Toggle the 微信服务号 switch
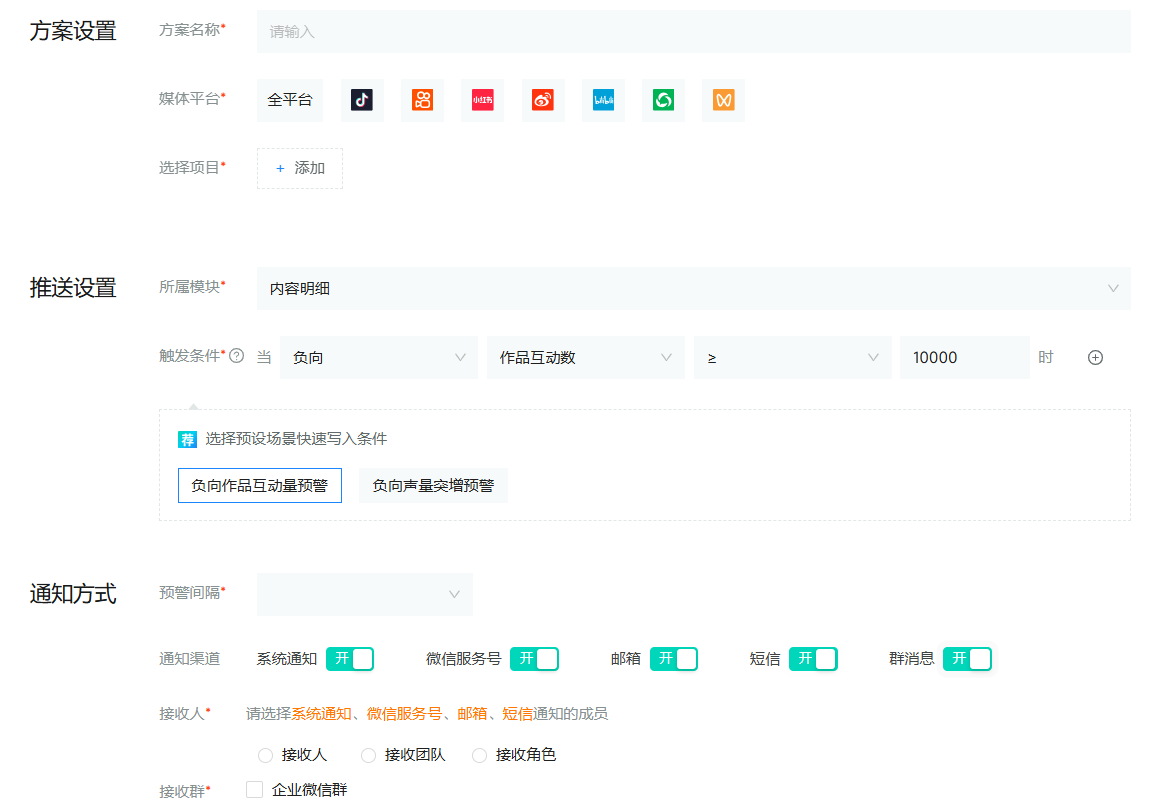1149x805 pixels. [x=534, y=659]
